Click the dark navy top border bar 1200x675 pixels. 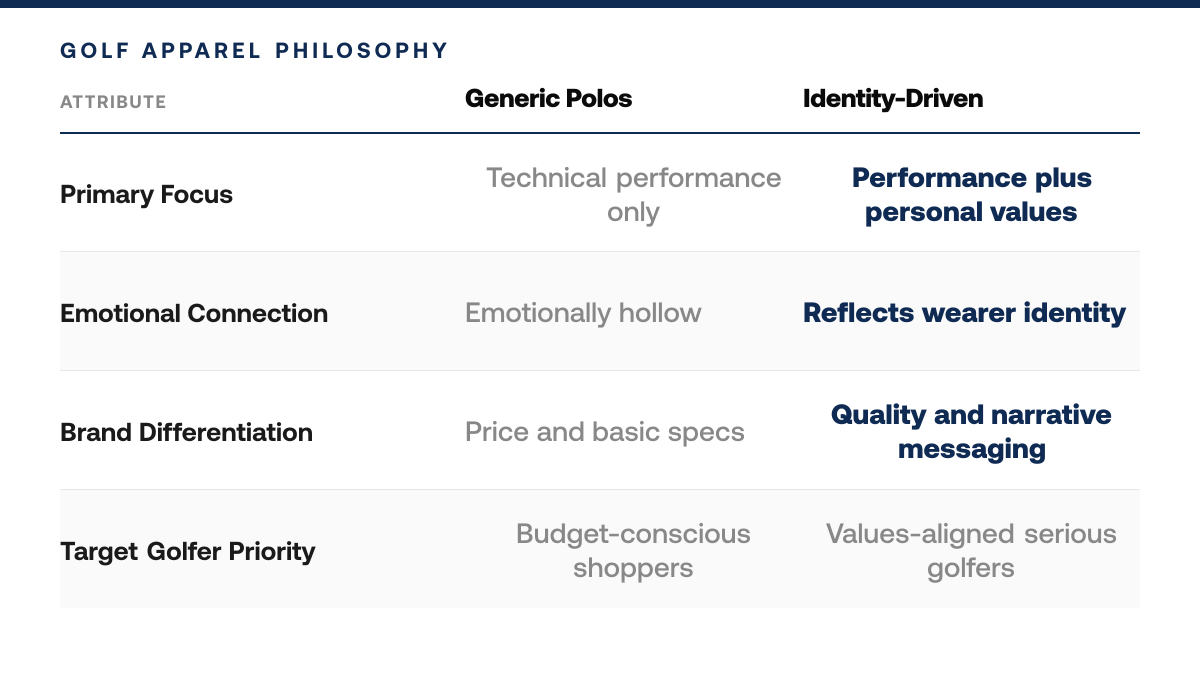pyautogui.click(x=600, y=3)
